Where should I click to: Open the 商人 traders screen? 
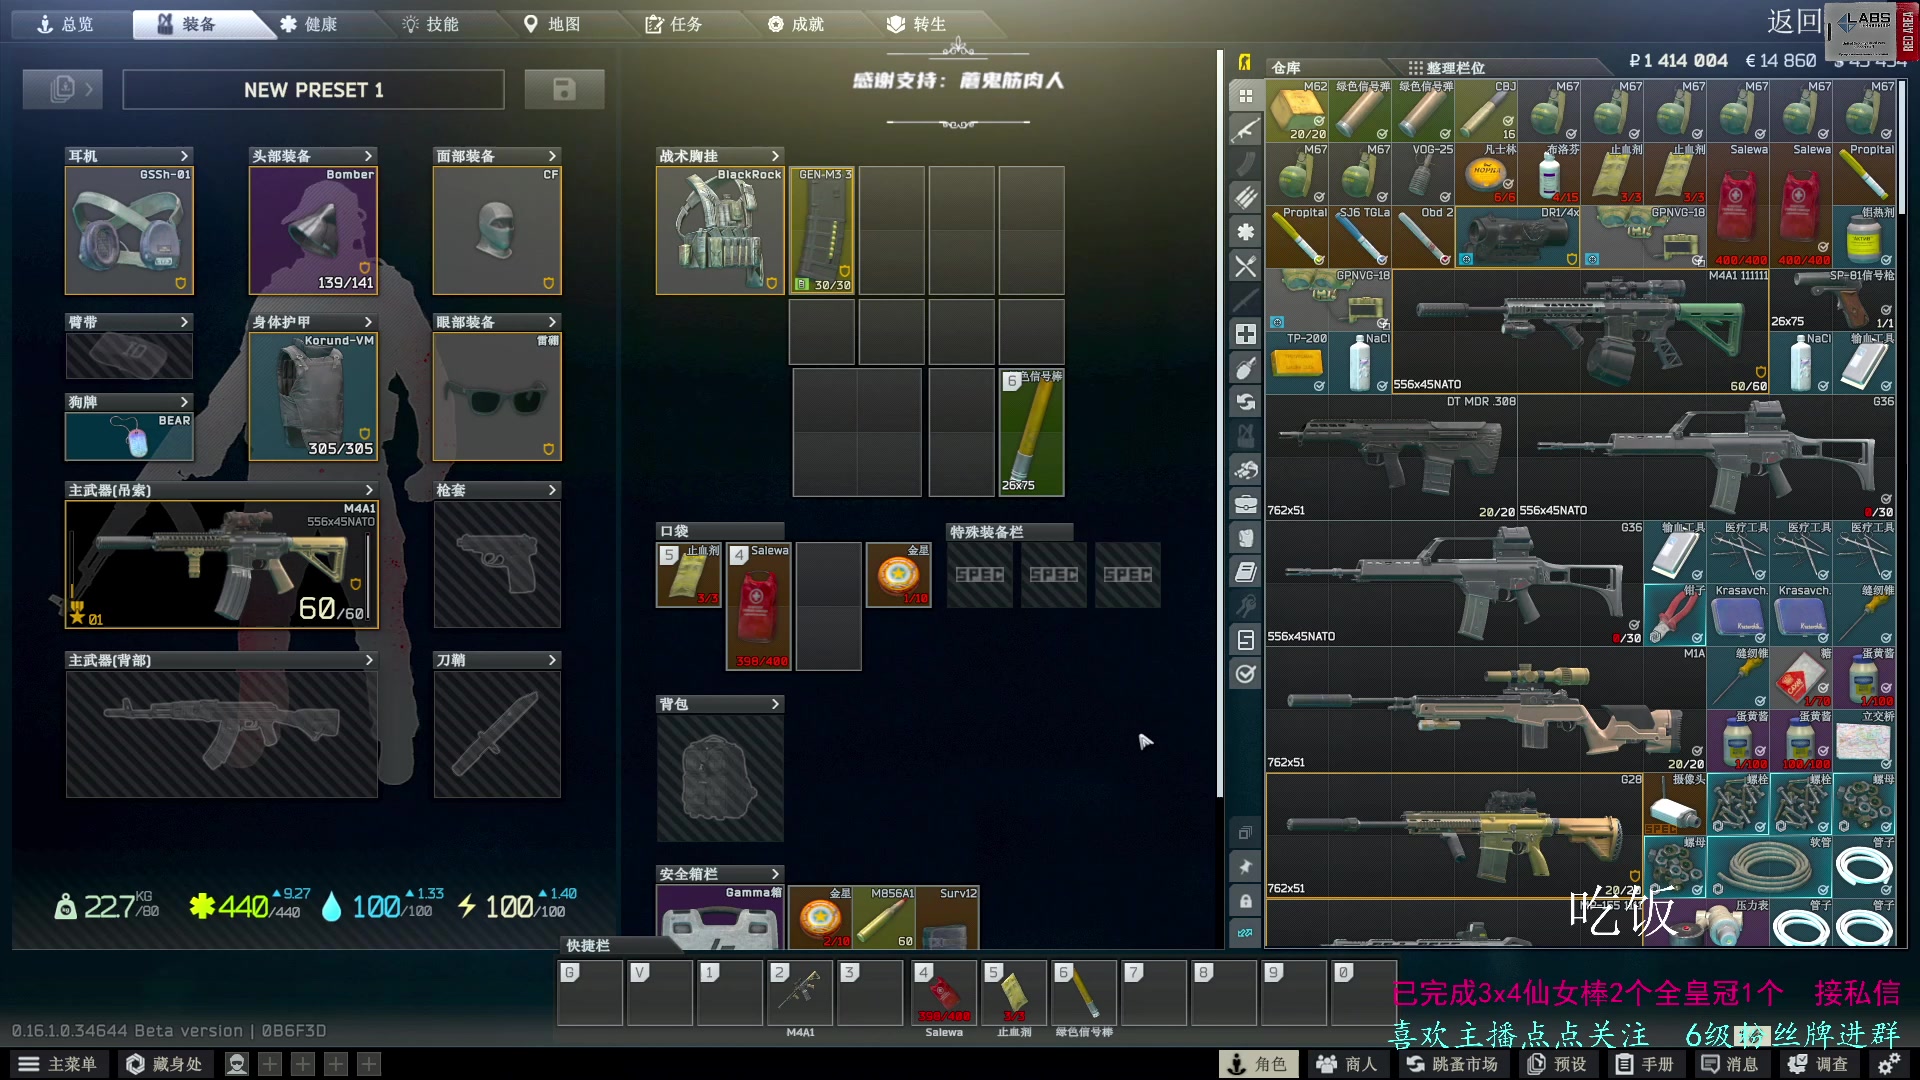tap(1347, 1064)
